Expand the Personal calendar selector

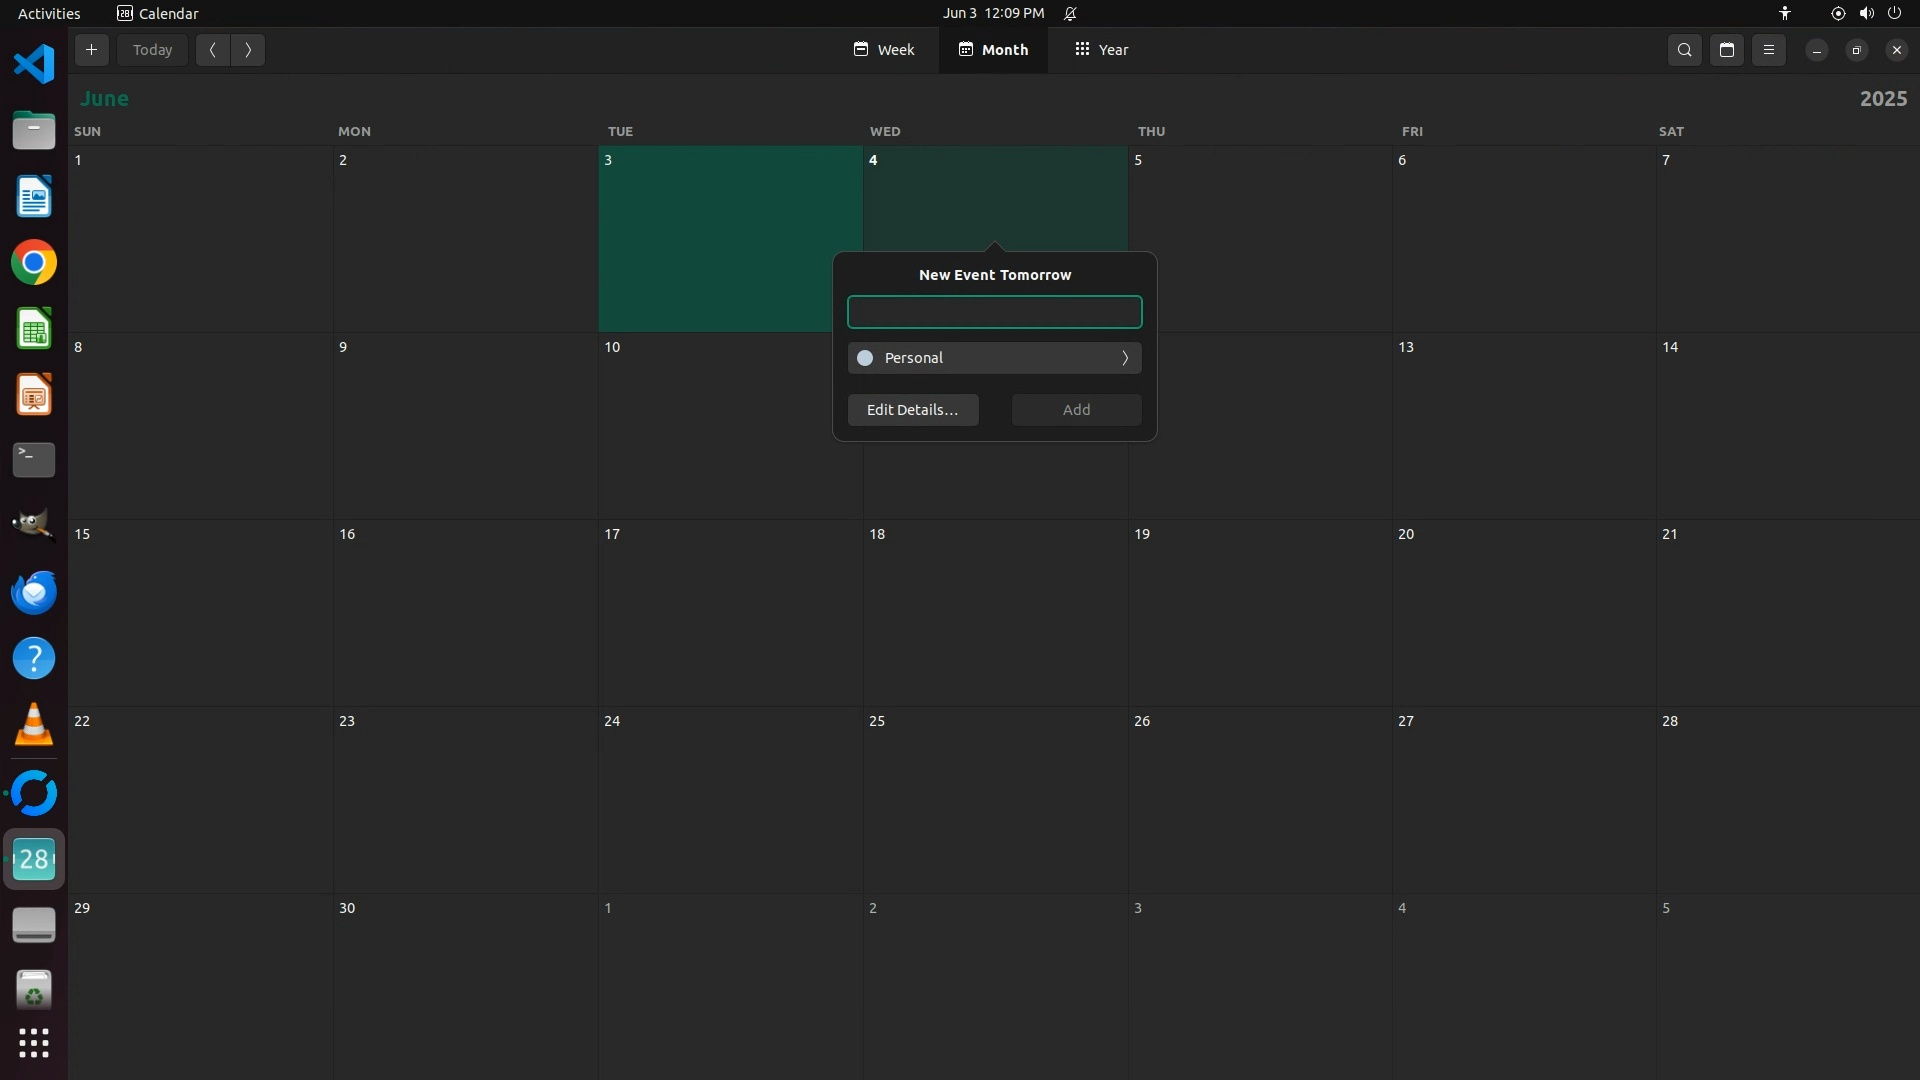(1124, 358)
